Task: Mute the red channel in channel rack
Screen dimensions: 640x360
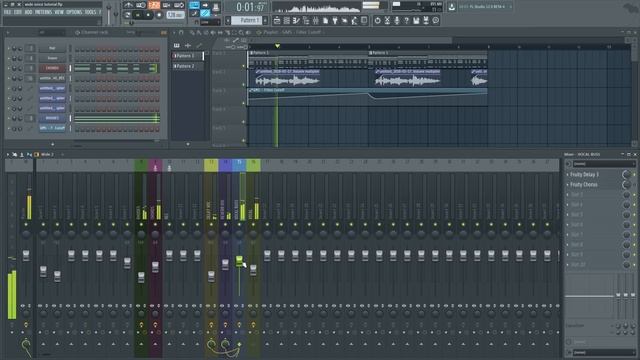Action: [x=9, y=69]
